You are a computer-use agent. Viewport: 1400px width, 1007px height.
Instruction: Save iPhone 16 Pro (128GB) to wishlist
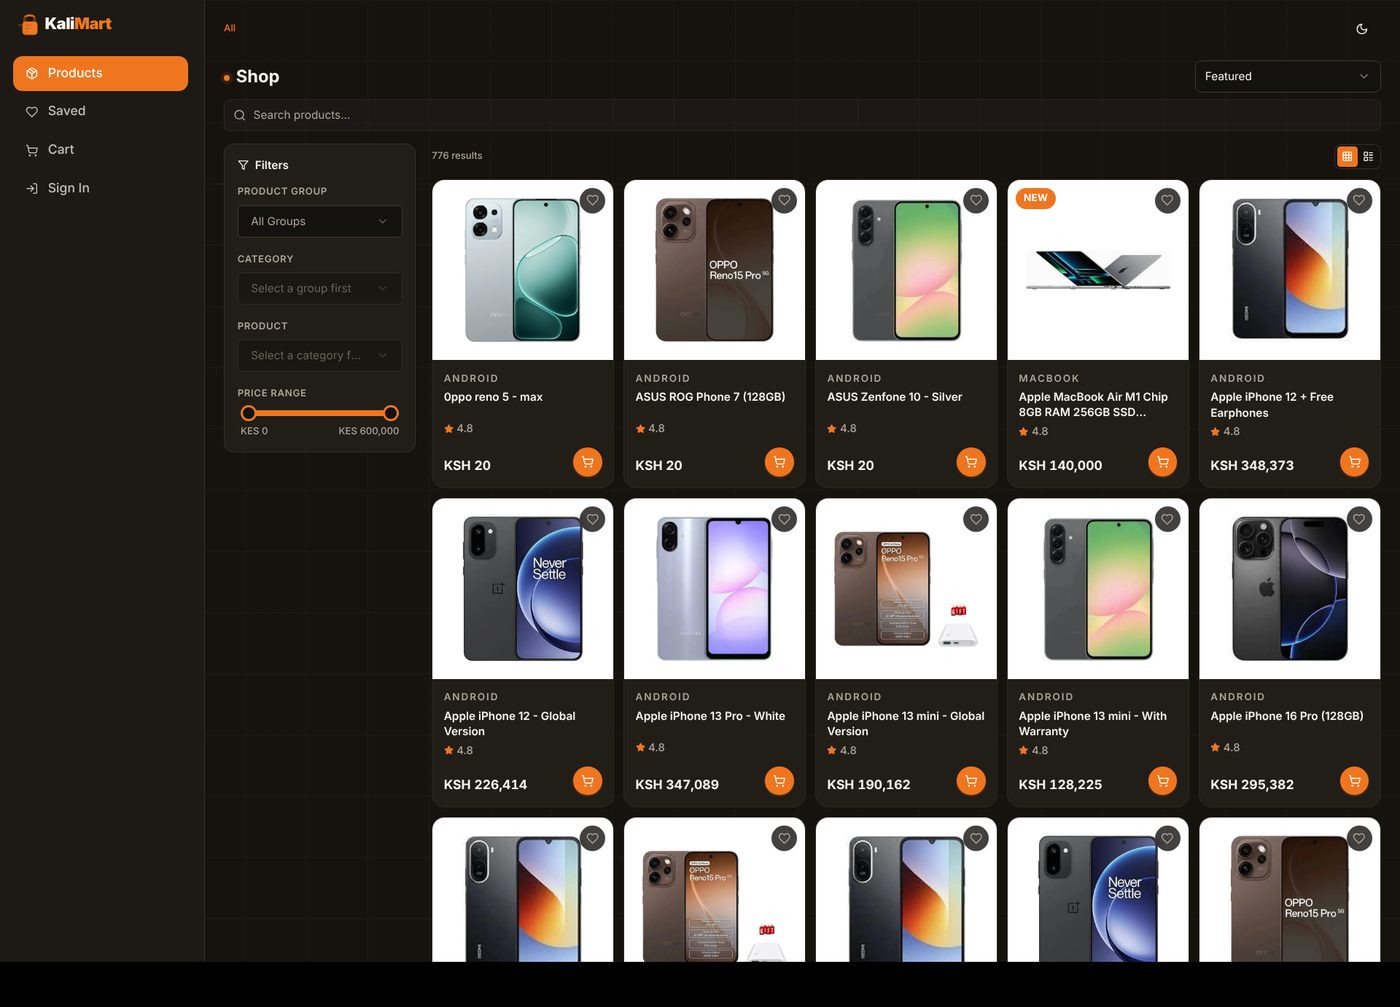1359,519
